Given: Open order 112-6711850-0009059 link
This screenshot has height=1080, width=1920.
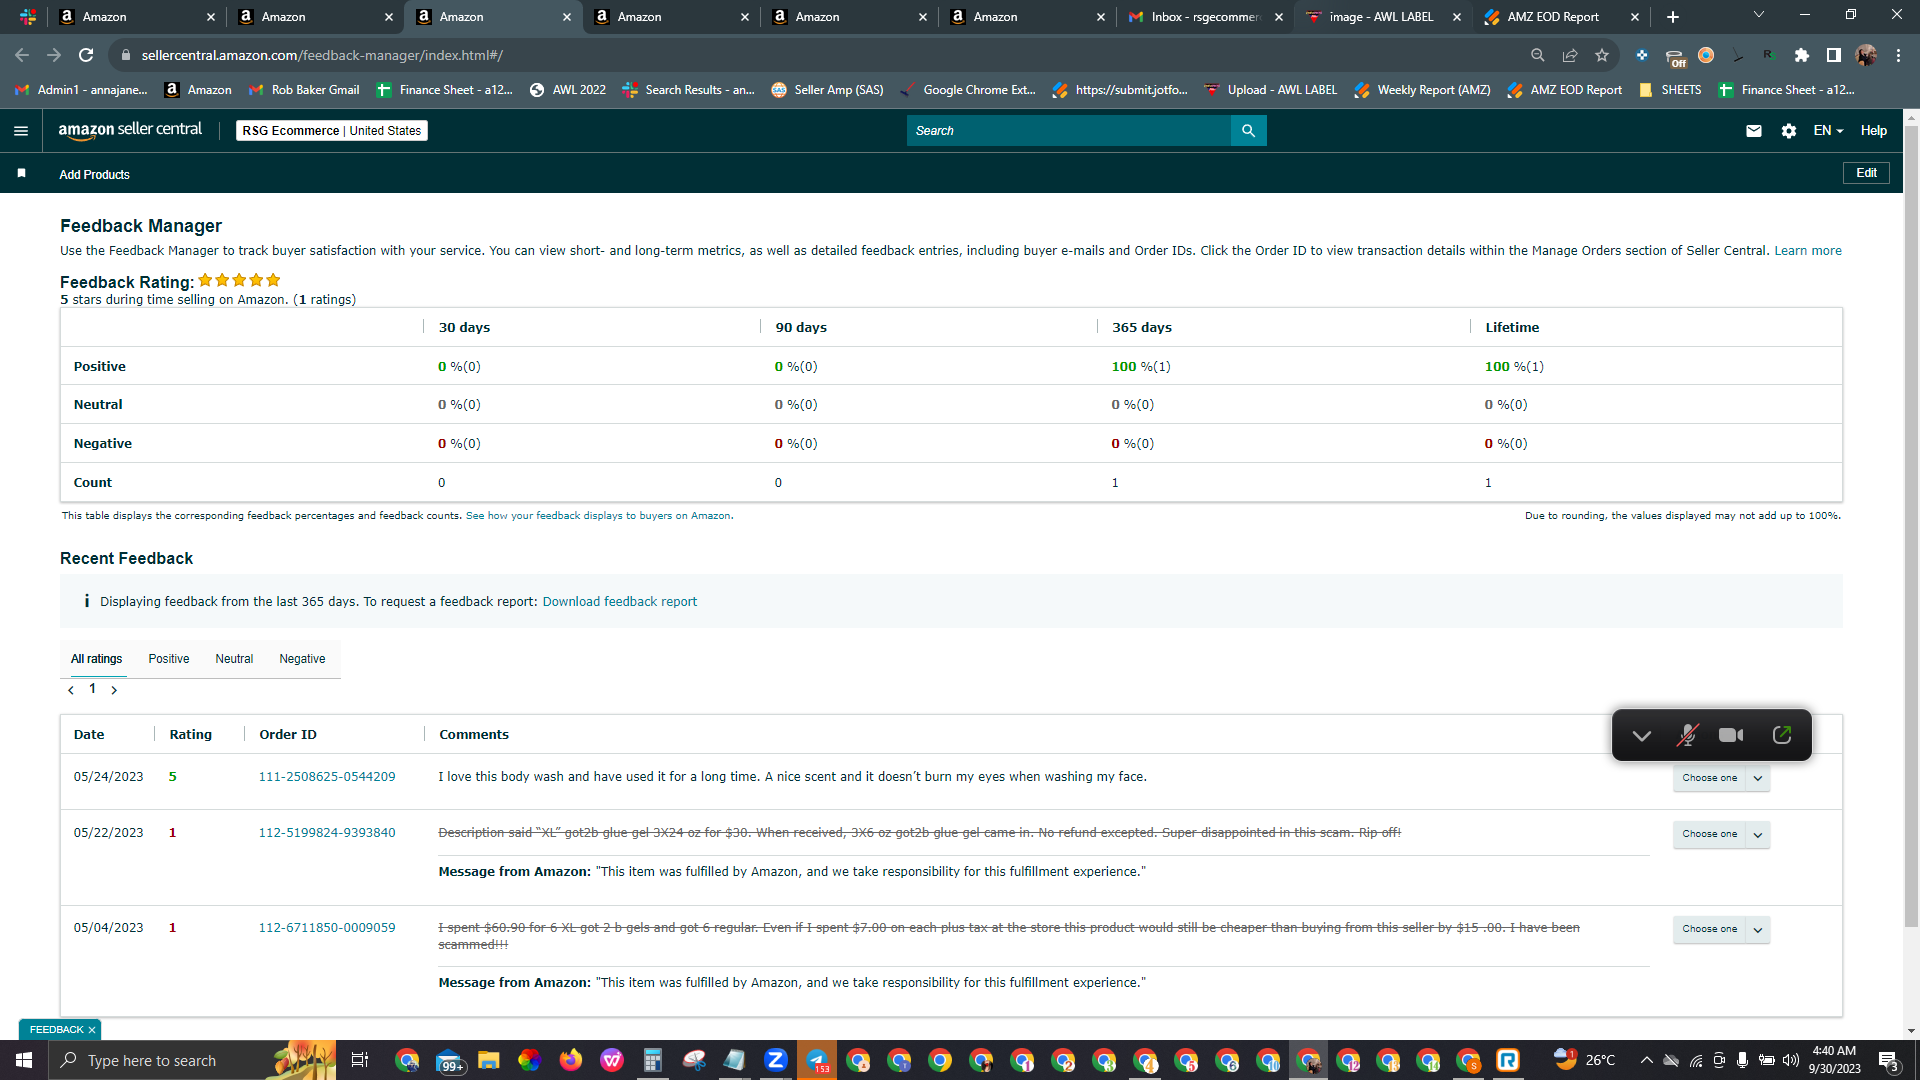Looking at the screenshot, I should pyautogui.click(x=327, y=928).
